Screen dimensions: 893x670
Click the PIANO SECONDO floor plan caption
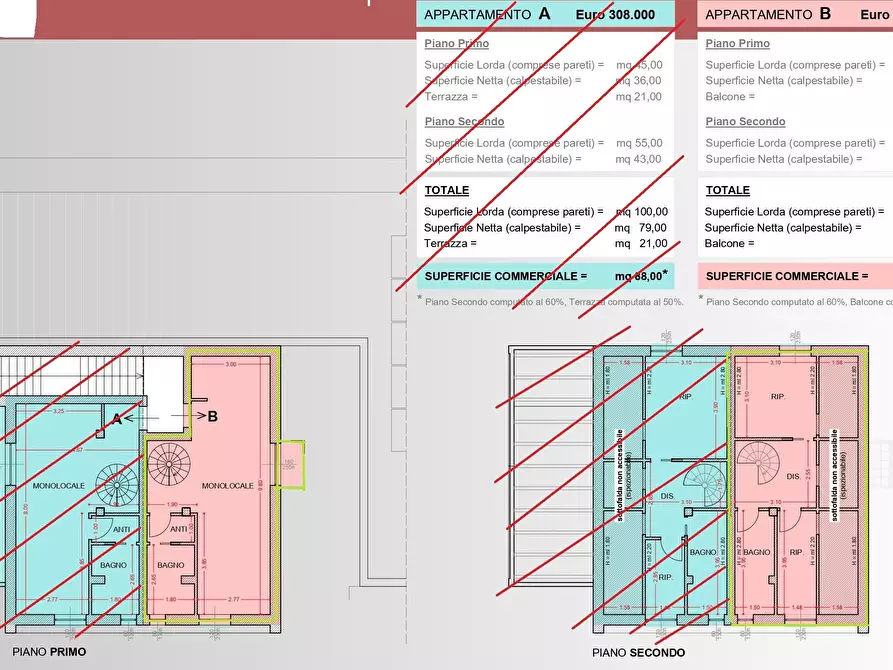tap(639, 653)
